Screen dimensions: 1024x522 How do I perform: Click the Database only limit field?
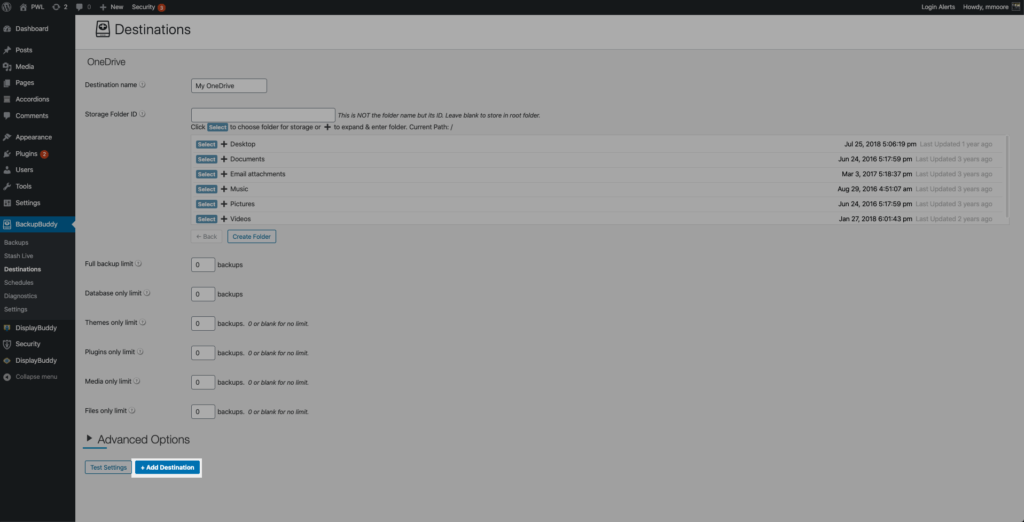point(203,294)
